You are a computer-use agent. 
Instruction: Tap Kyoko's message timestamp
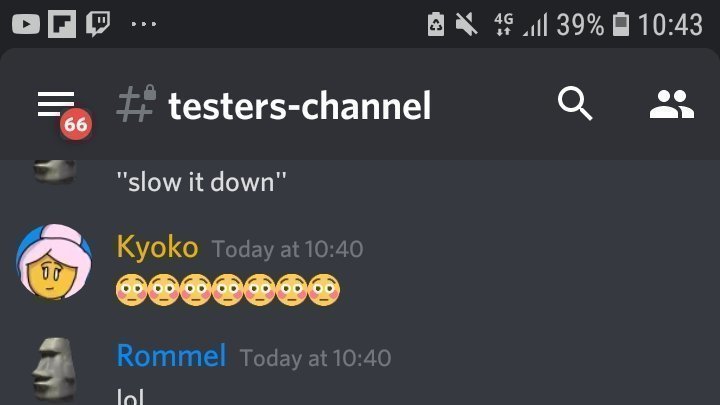tap(287, 249)
